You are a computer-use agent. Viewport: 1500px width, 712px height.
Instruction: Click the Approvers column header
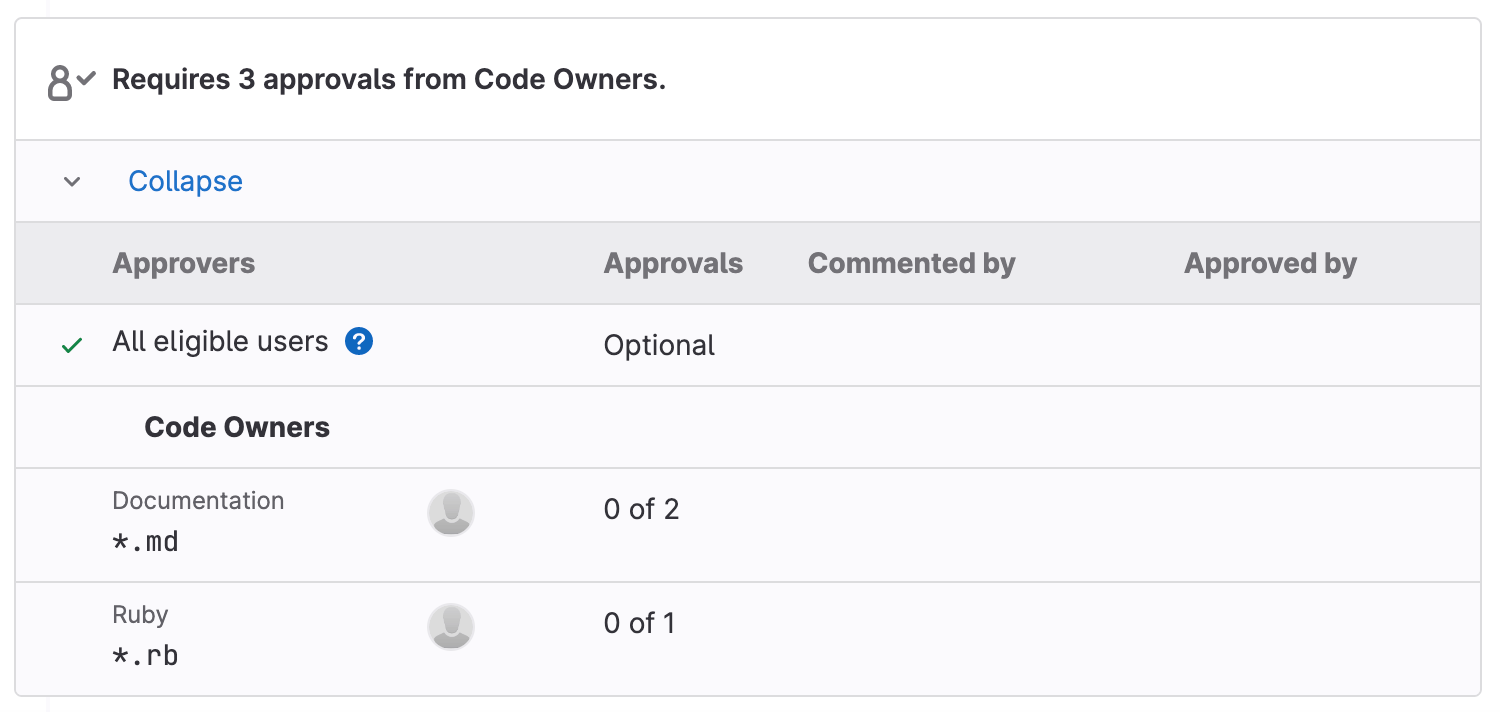click(183, 263)
